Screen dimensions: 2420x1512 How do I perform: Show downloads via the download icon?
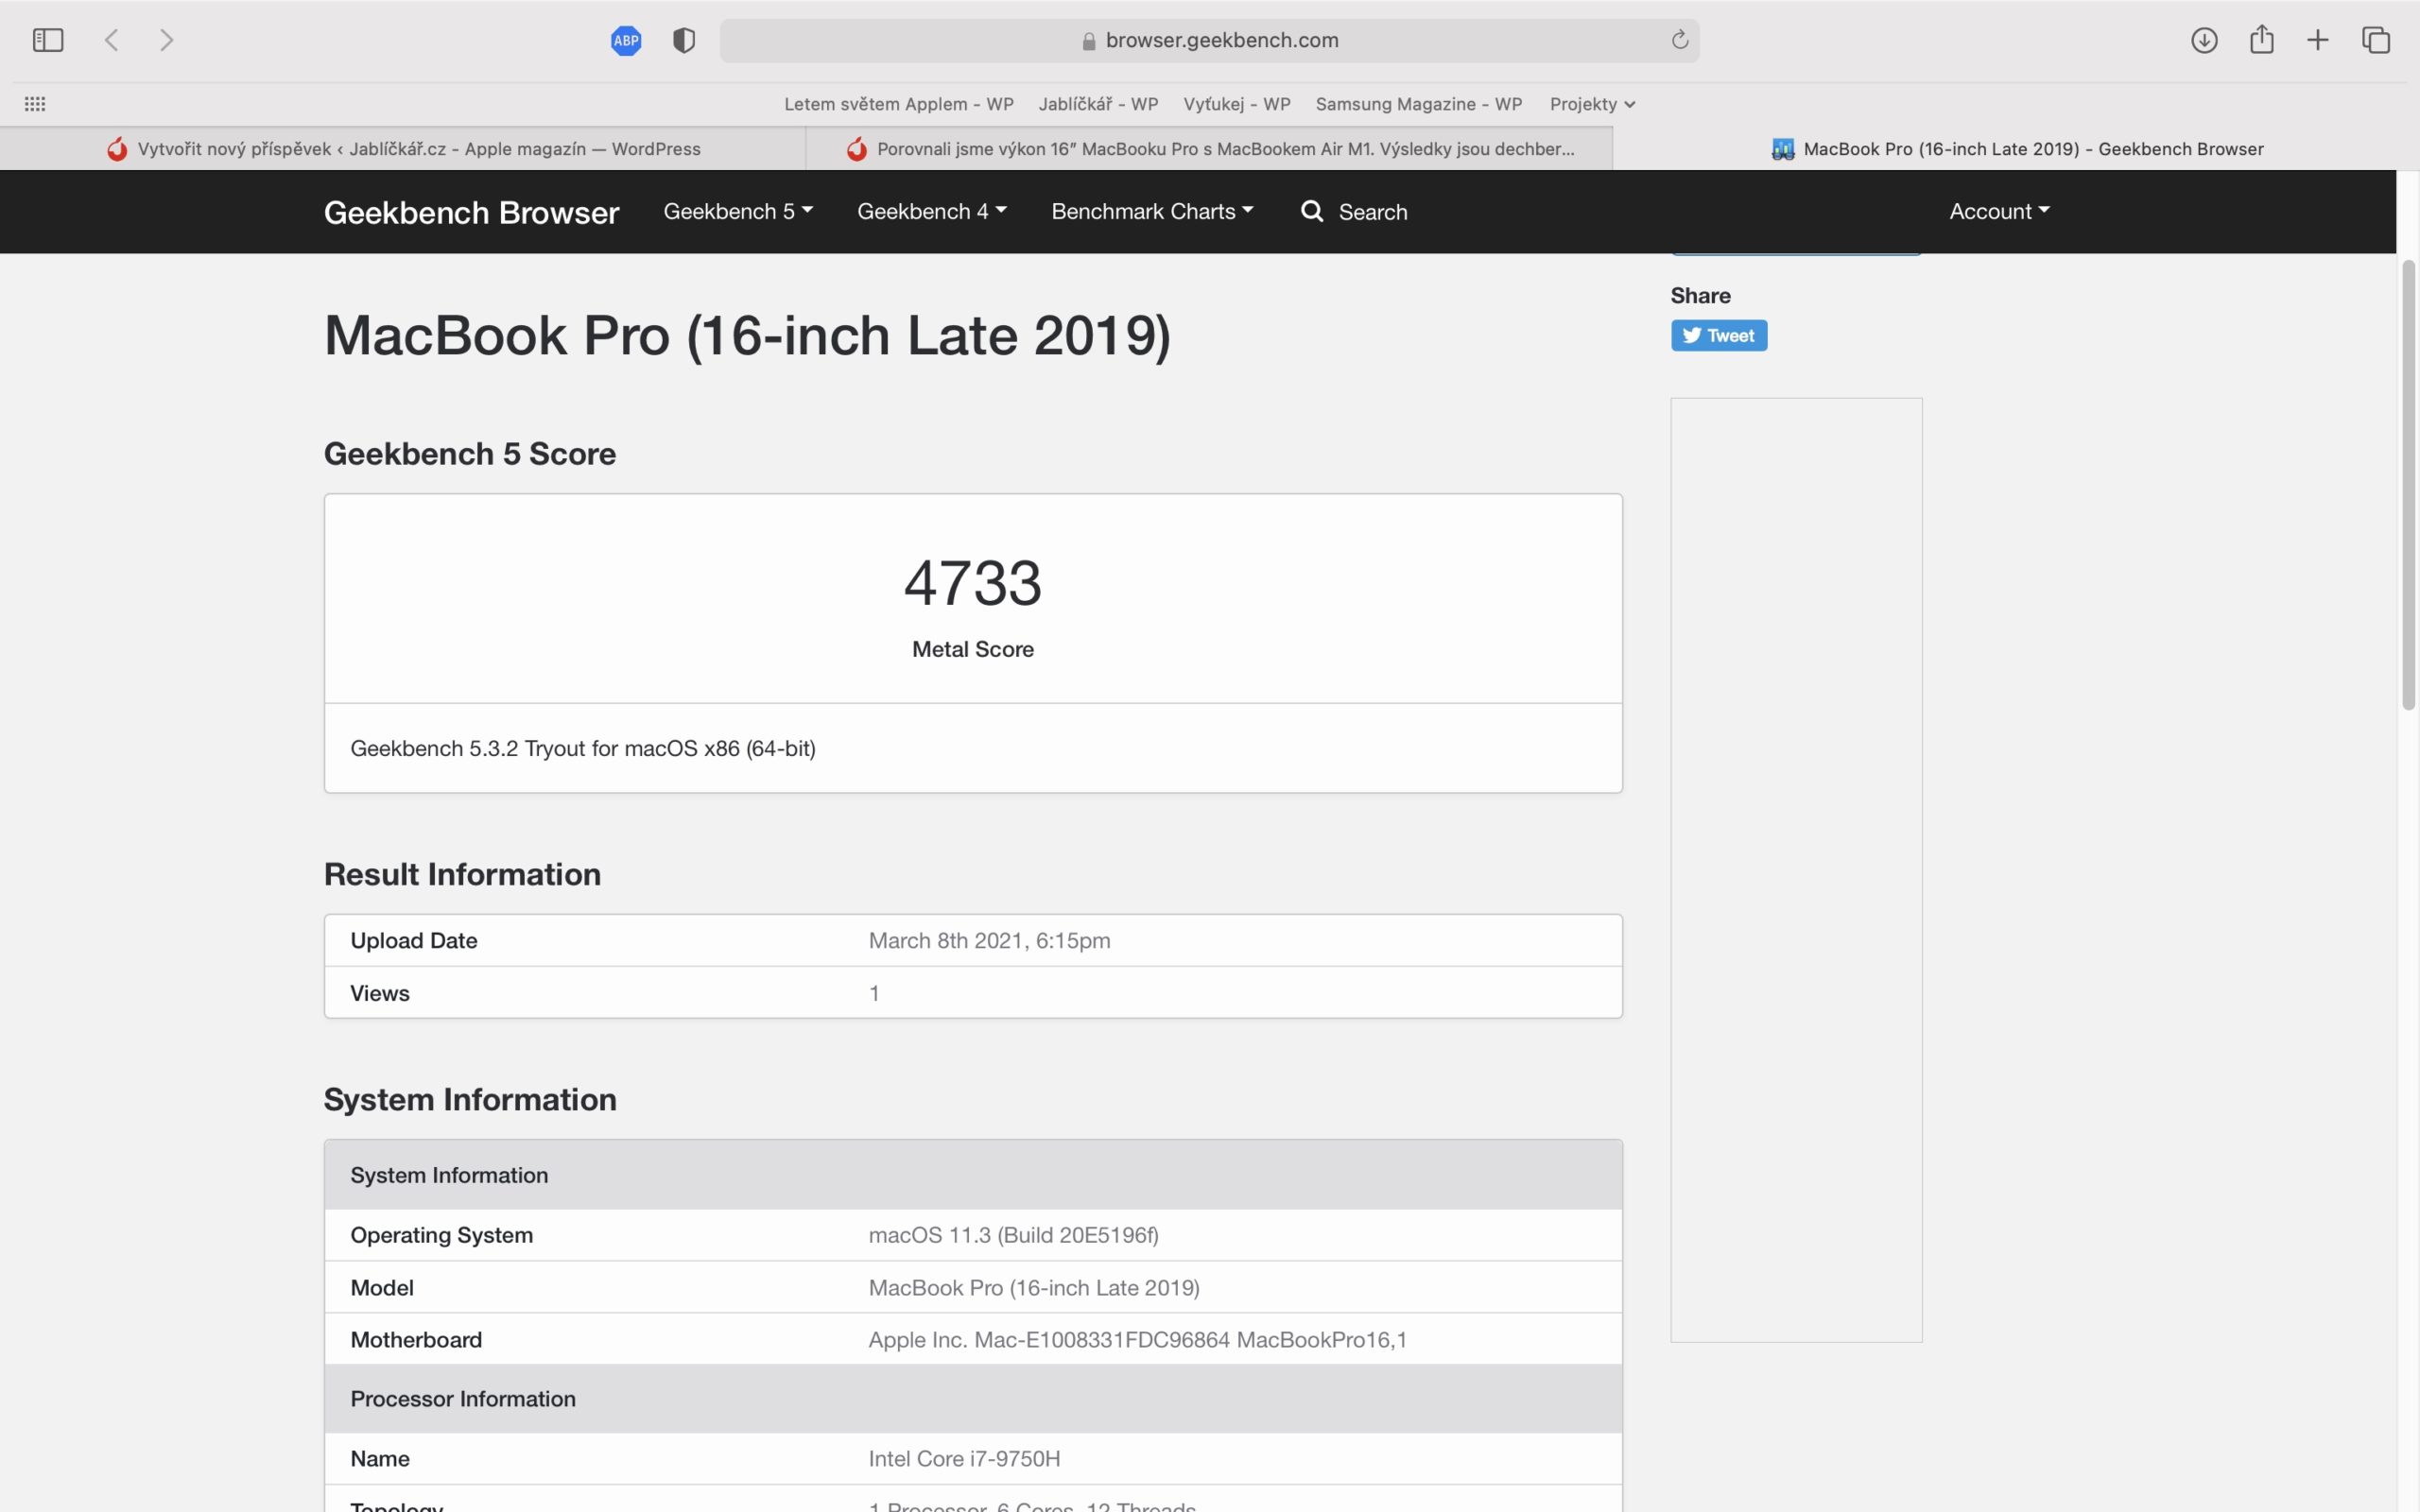click(2204, 40)
